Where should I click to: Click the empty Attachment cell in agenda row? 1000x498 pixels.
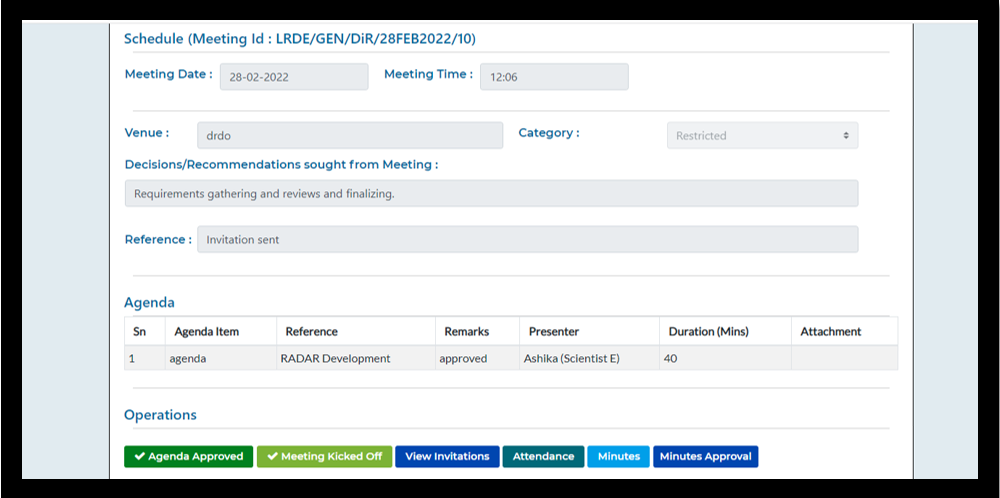(x=843, y=359)
